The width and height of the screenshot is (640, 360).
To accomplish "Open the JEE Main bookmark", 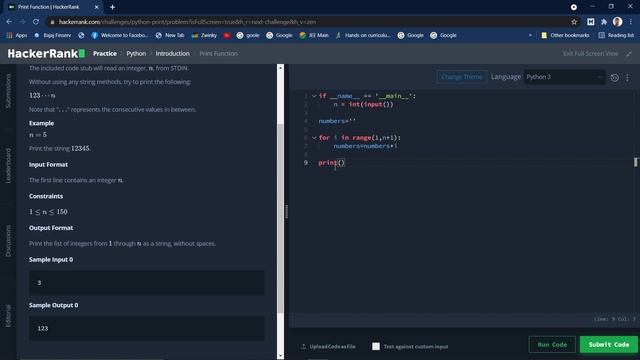I will coord(314,36).
